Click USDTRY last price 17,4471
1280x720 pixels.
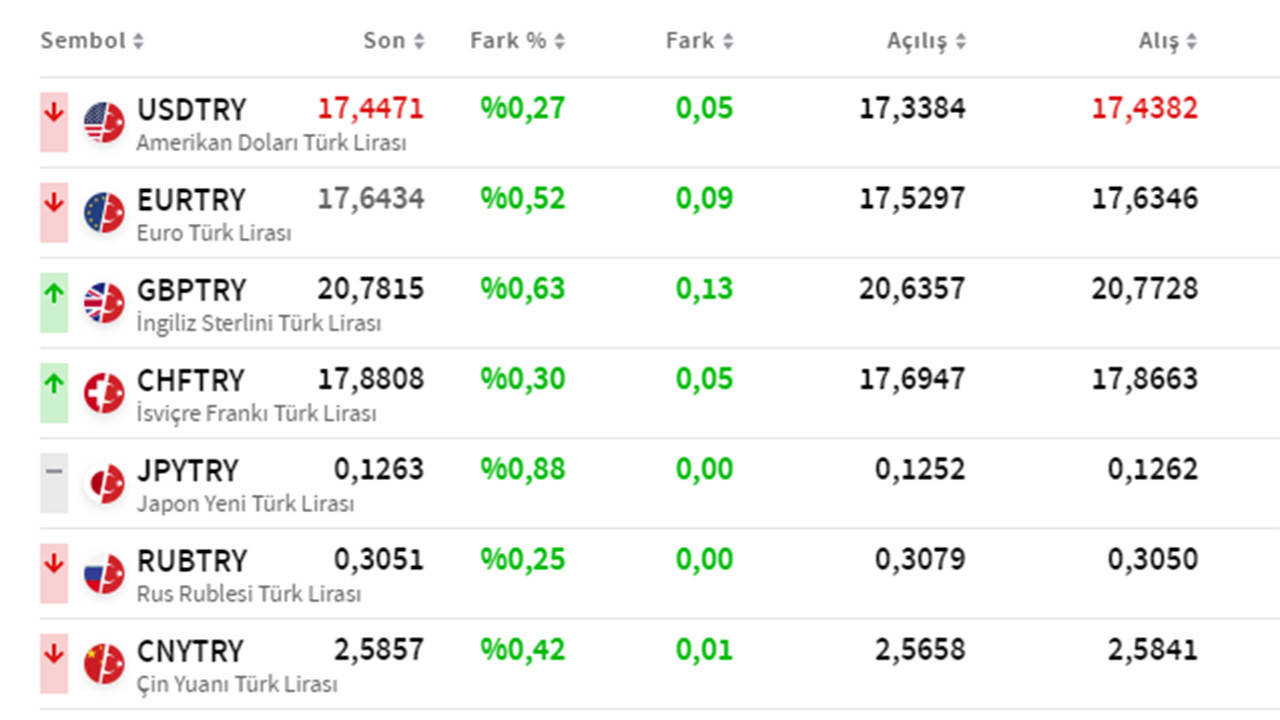pos(371,108)
